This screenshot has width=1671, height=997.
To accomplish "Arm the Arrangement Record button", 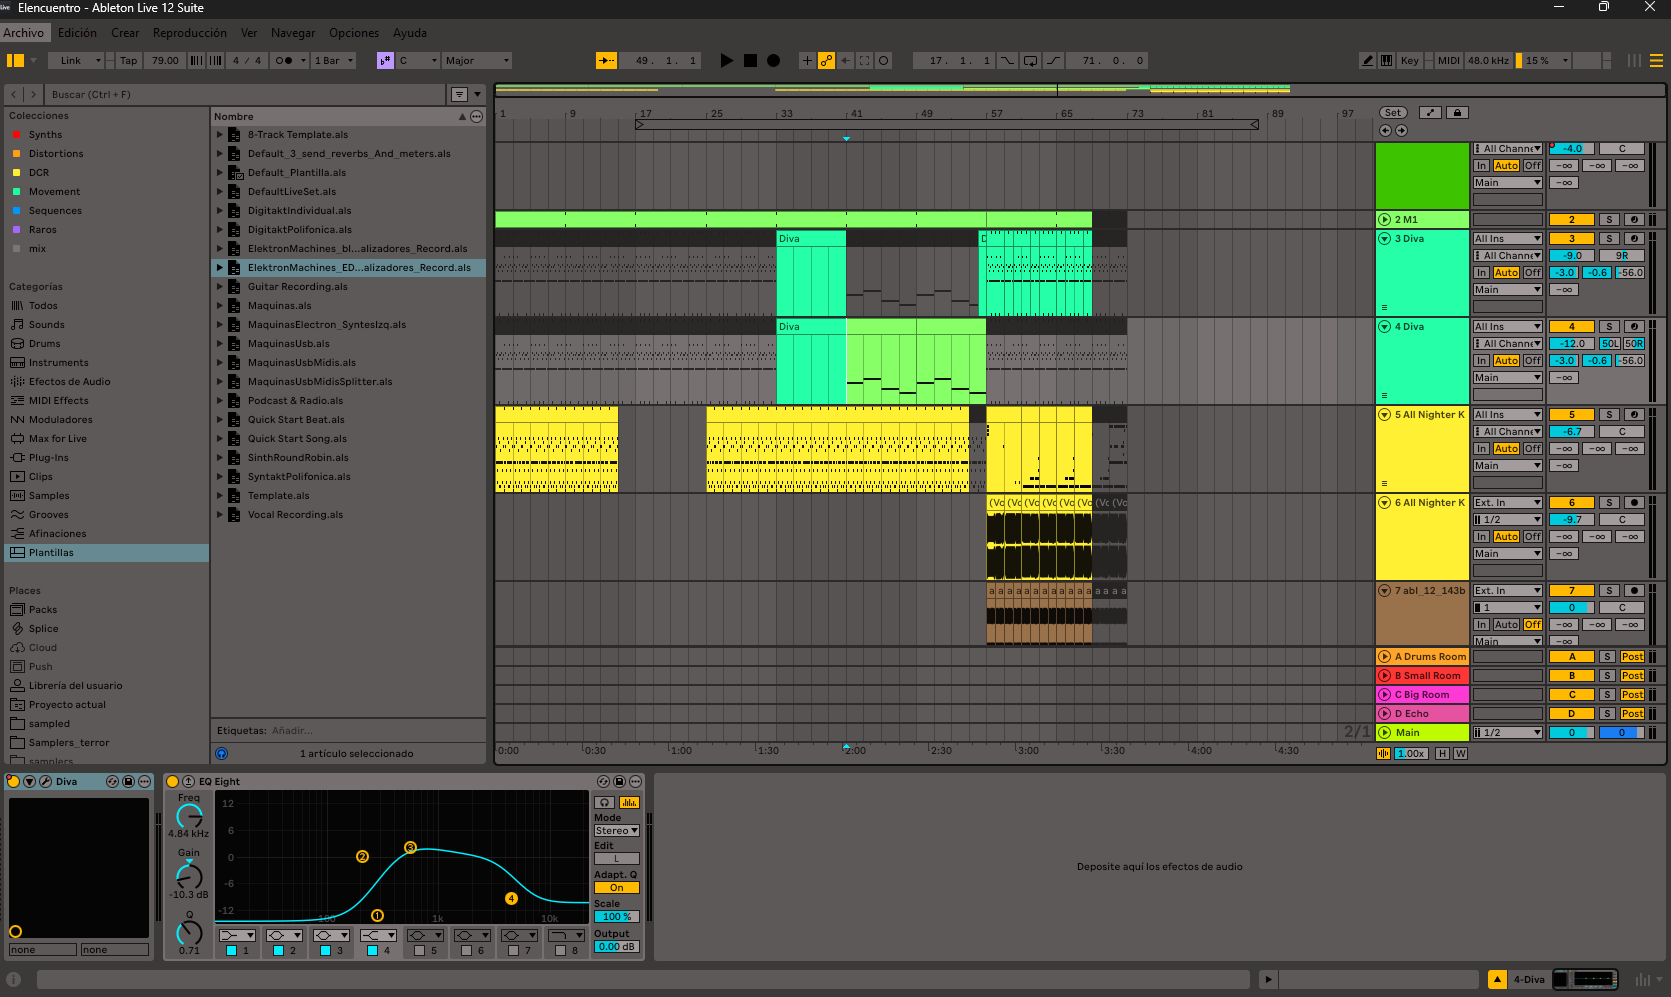I will coord(773,61).
